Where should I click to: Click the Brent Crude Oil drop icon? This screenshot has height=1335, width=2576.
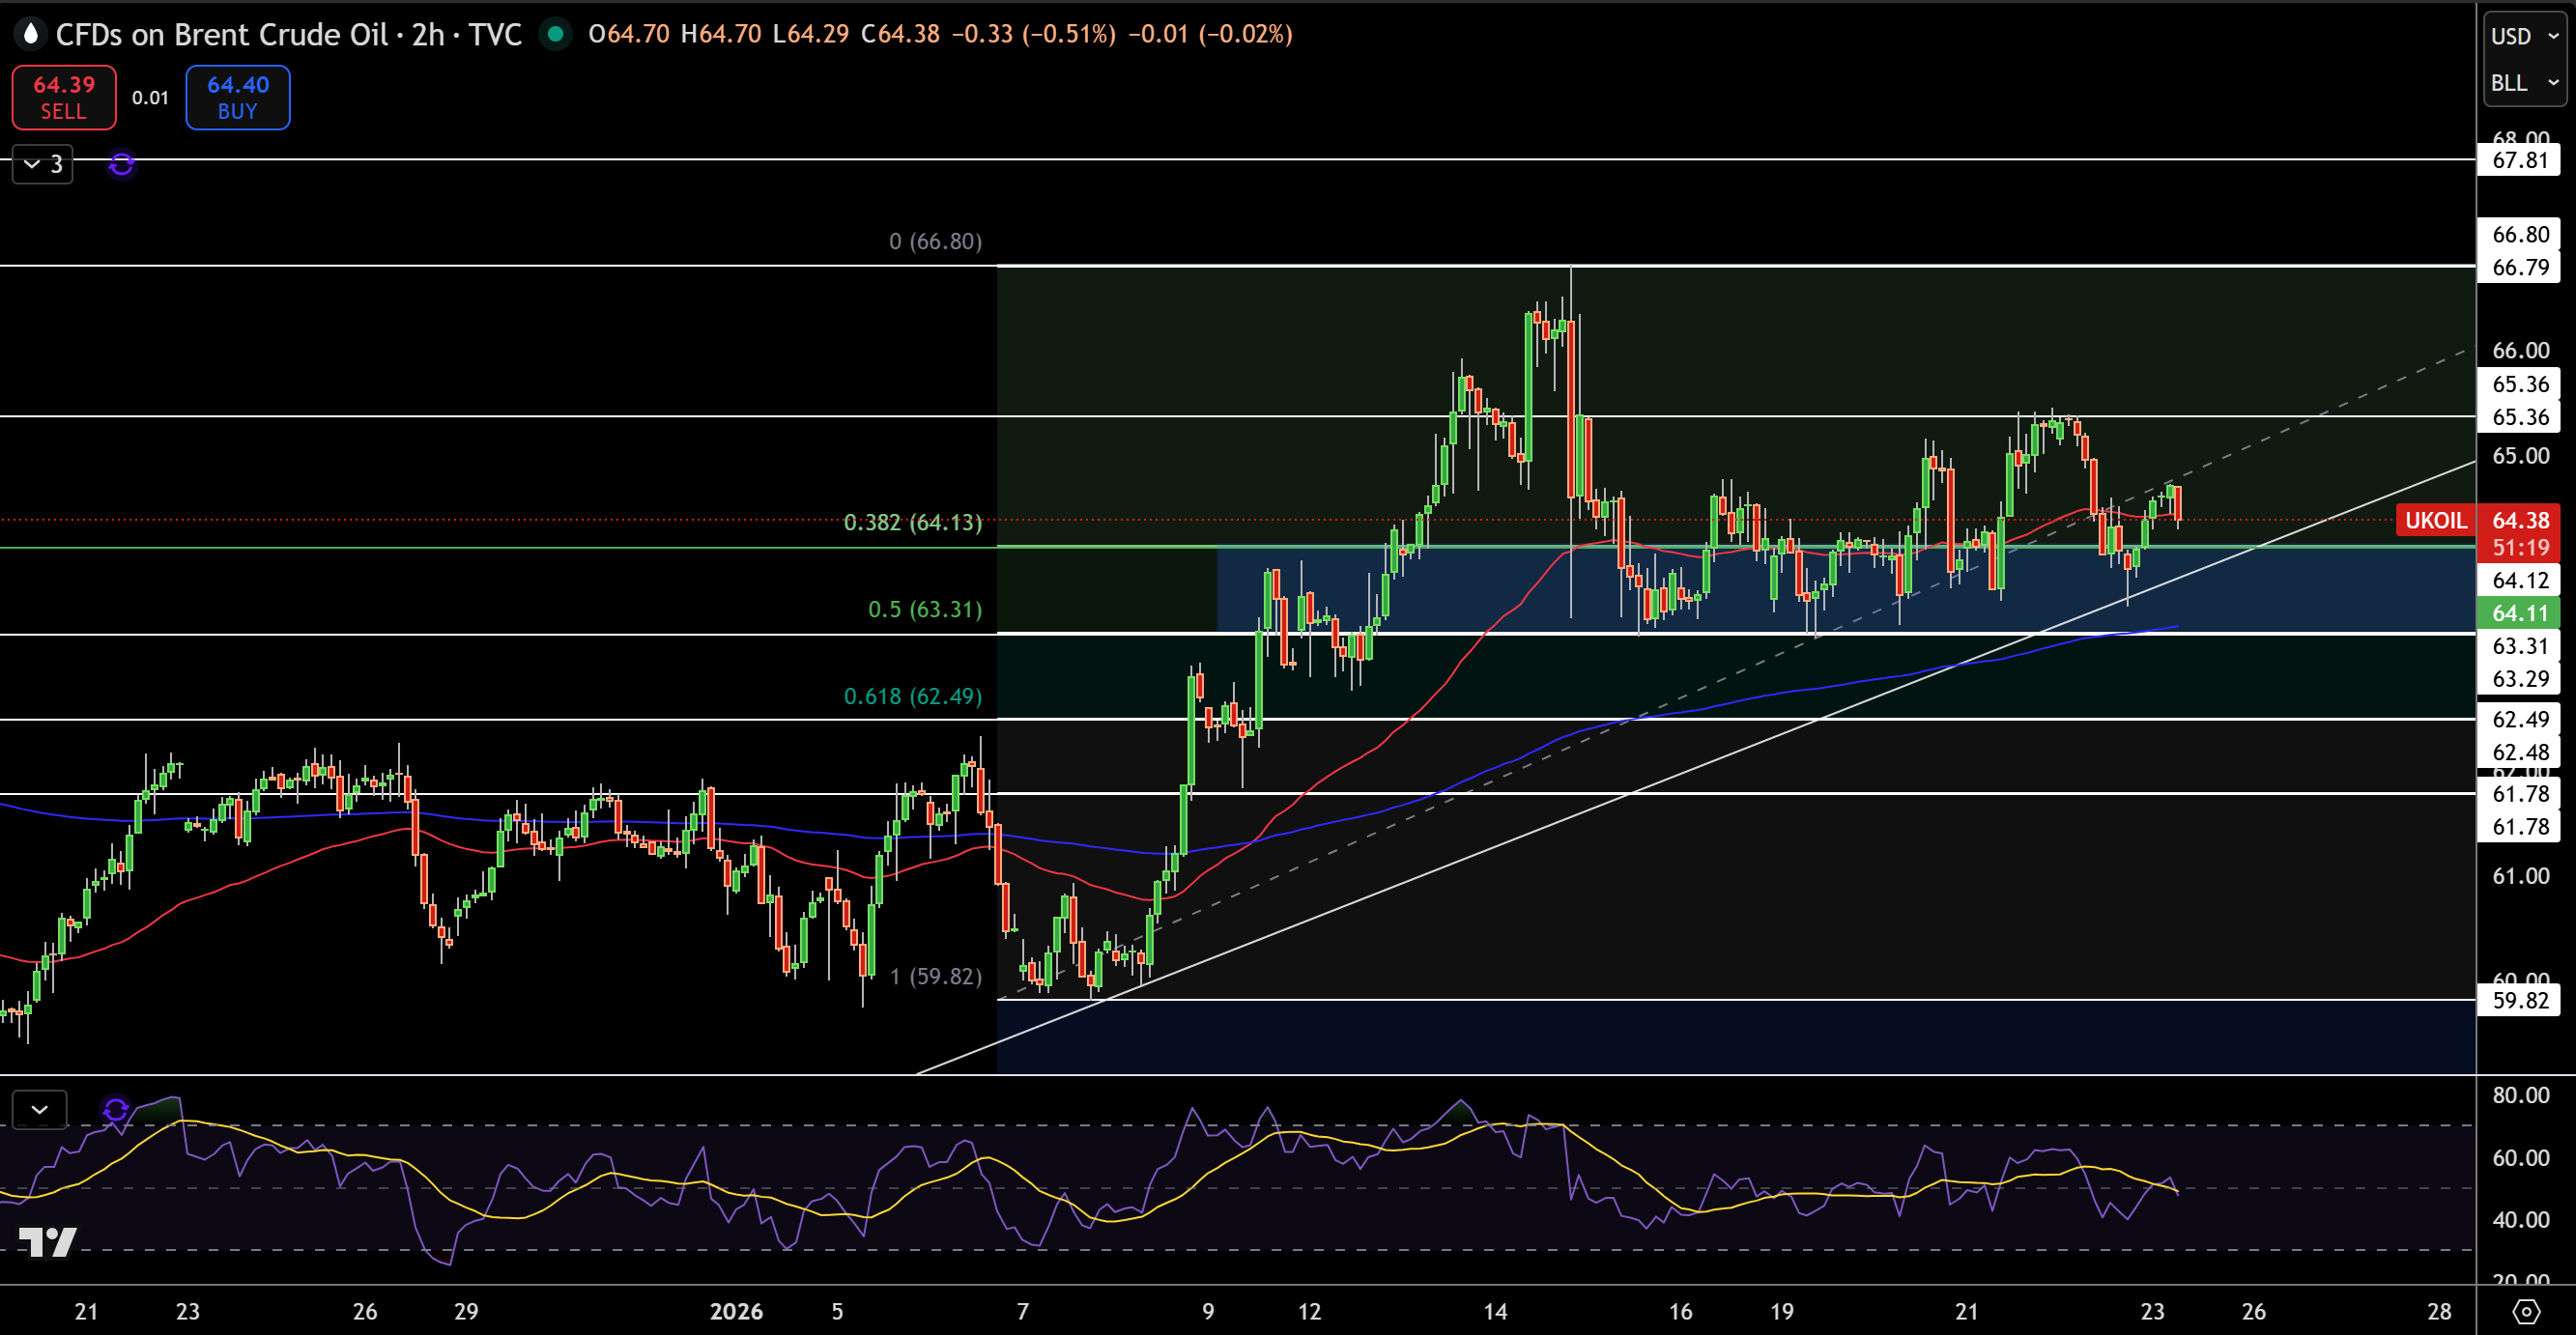tap(31, 34)
